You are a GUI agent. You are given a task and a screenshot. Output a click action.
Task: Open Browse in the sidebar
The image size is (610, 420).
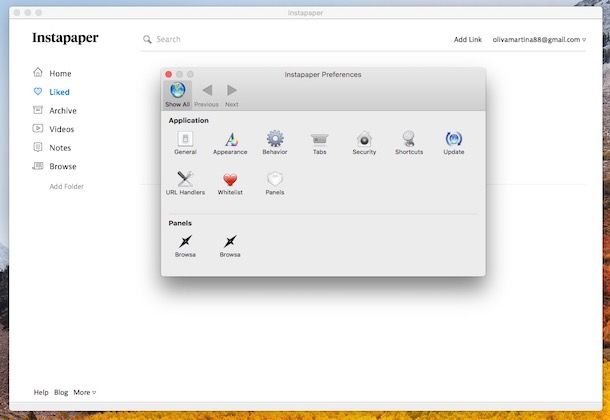(x=54, y=166)
